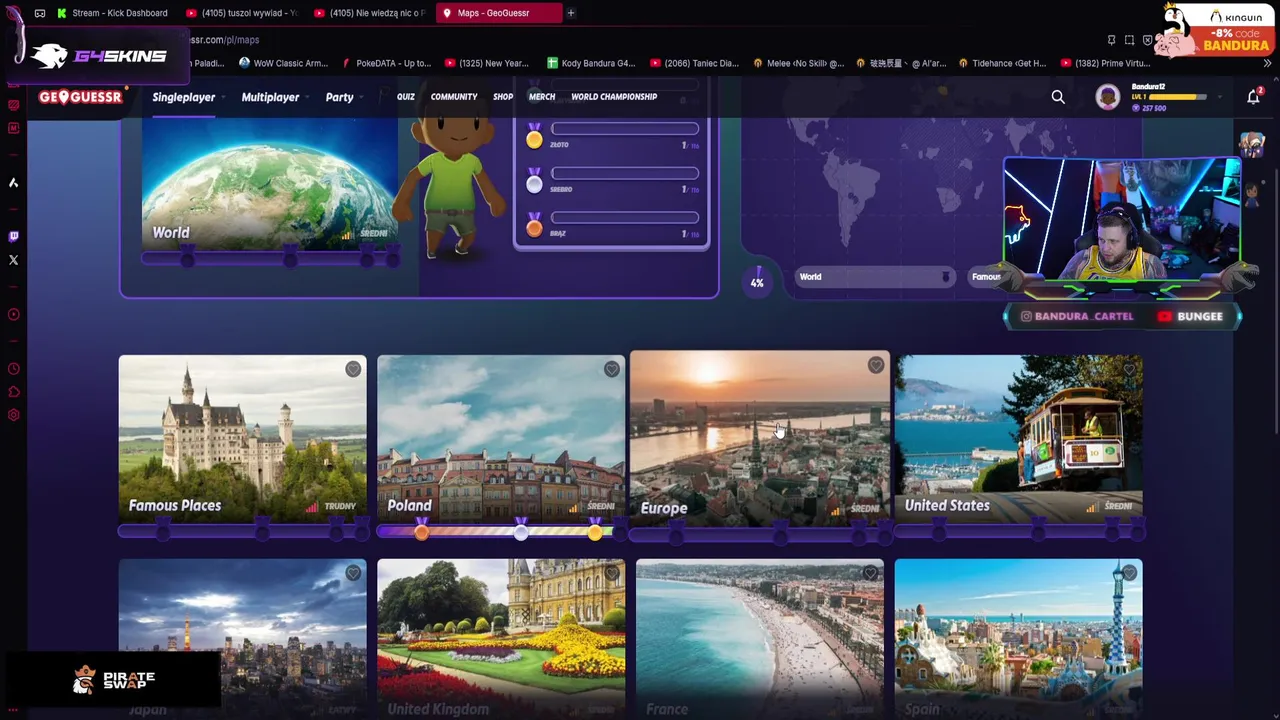Favorite the Spain map heart
The width and height of the screenshot is (1280, 720).
(x=1129, y=574)
